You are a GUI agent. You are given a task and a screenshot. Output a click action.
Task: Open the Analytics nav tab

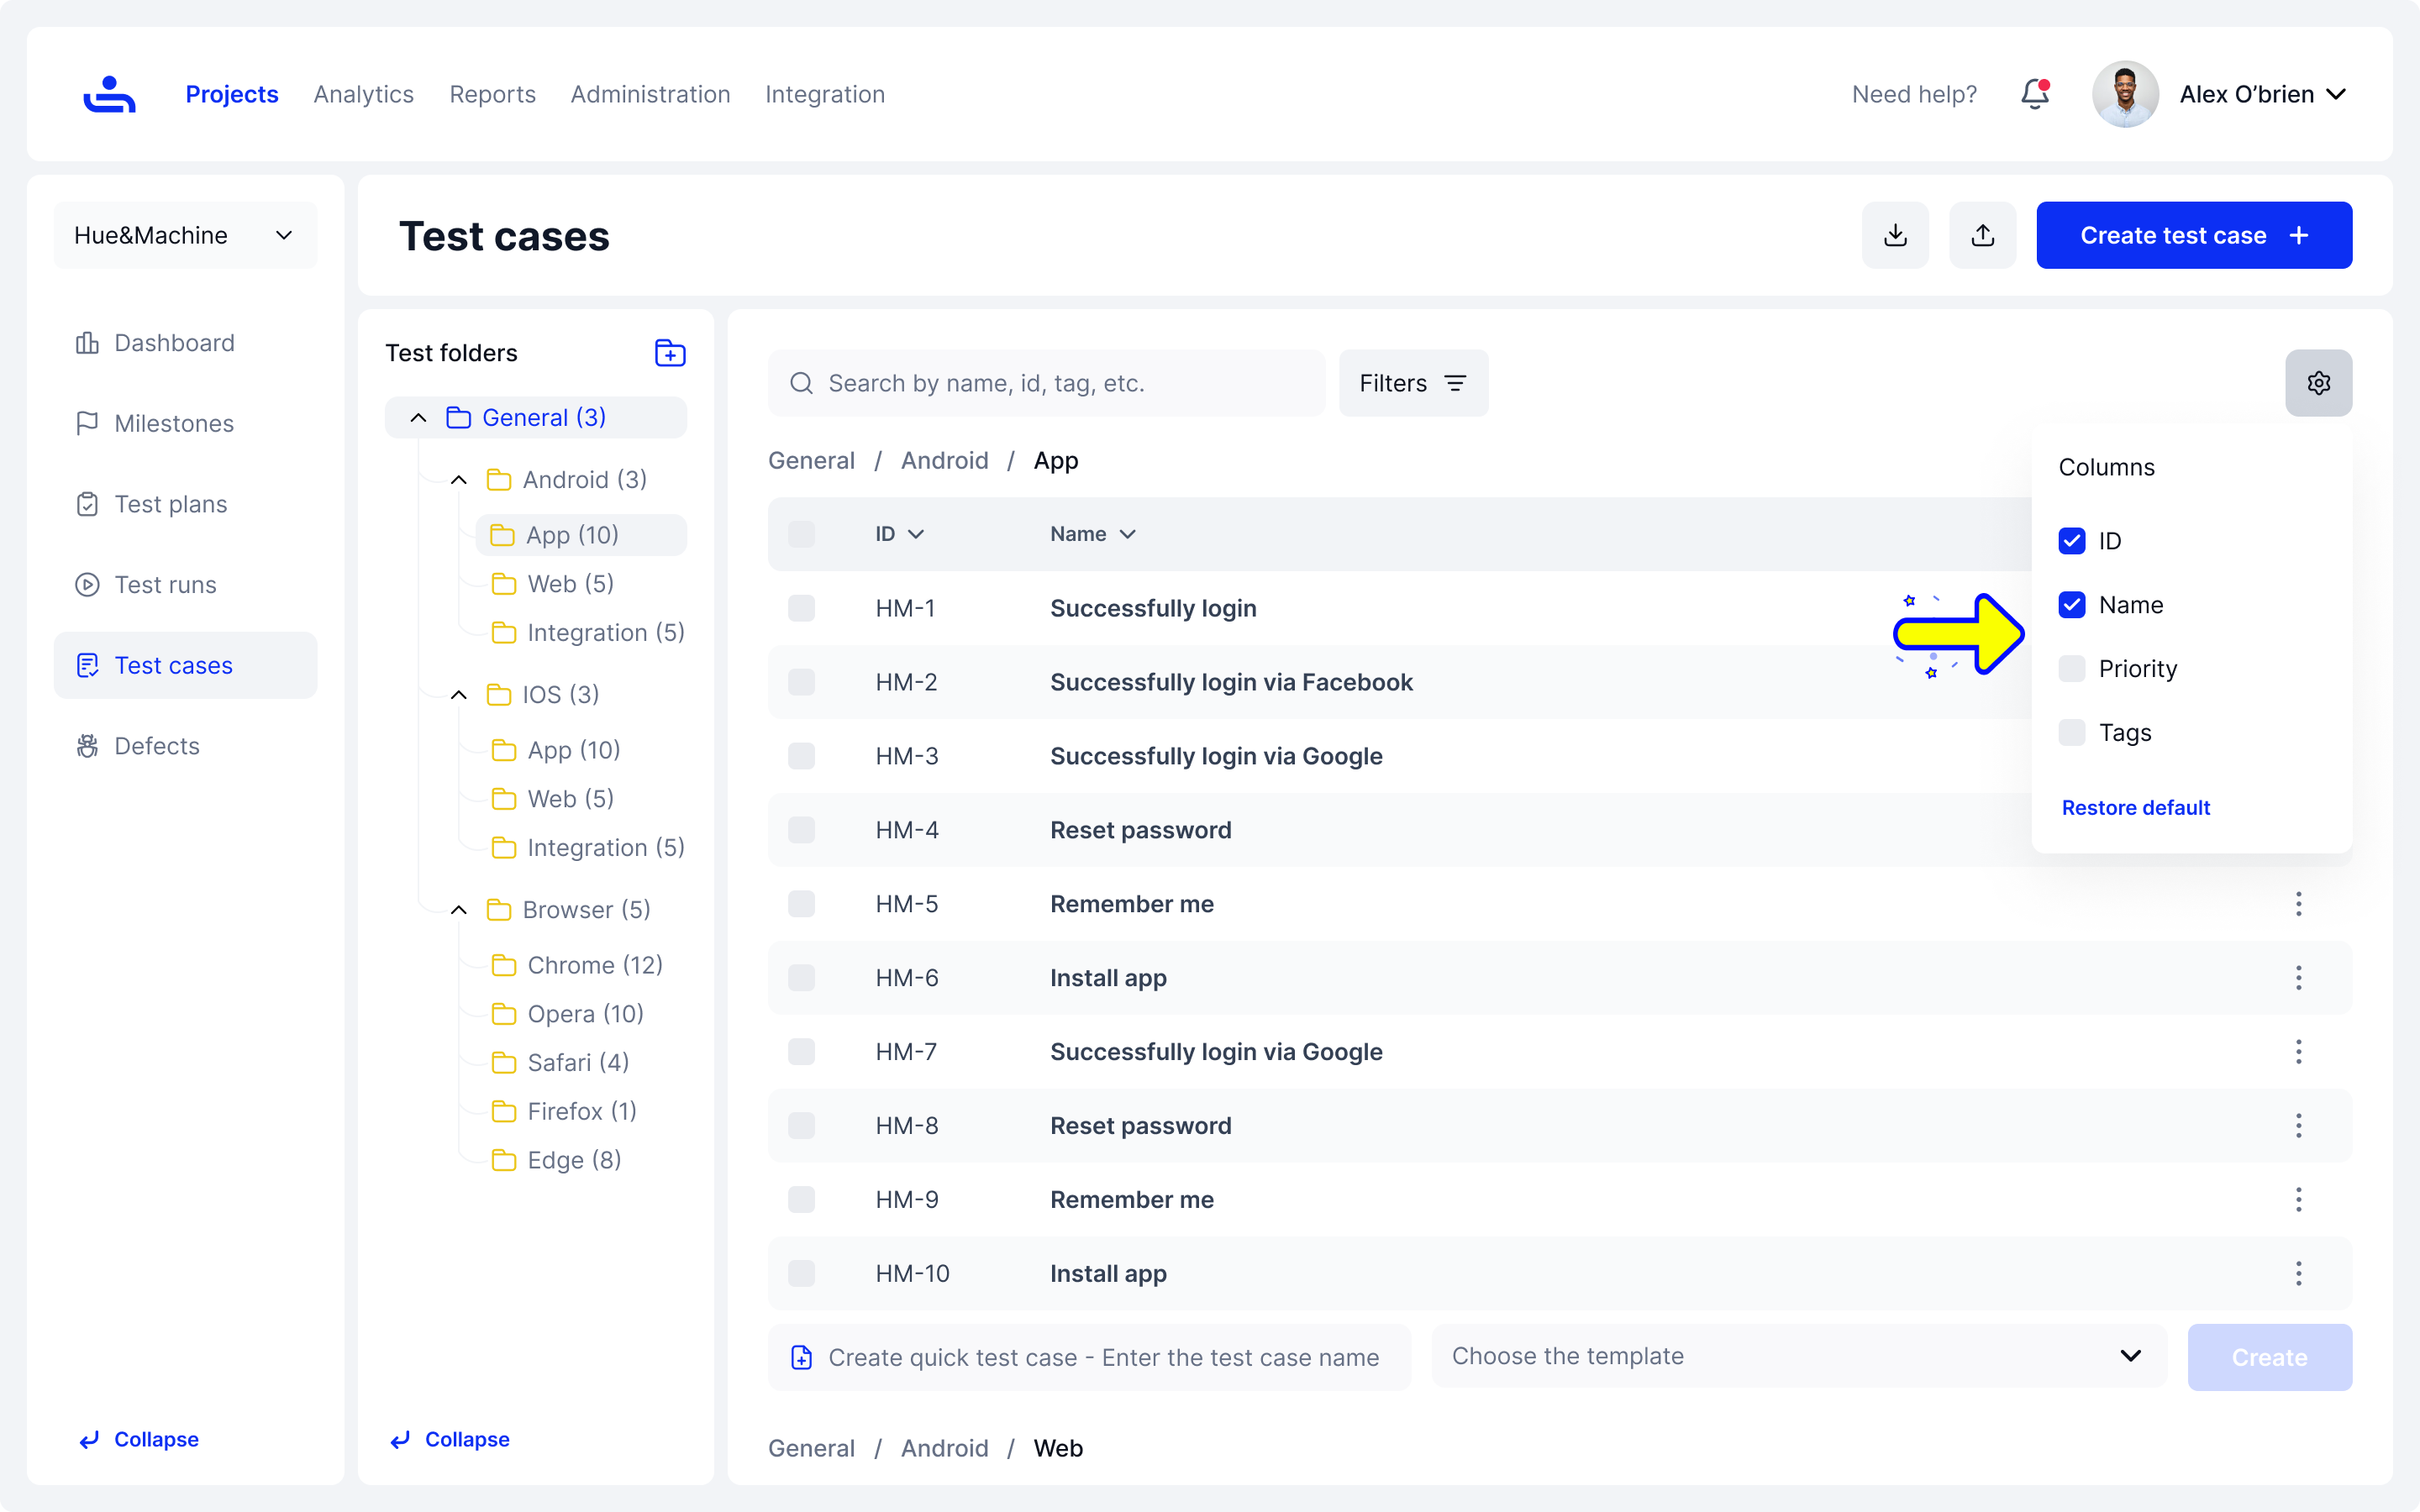(x=363, y=94)
